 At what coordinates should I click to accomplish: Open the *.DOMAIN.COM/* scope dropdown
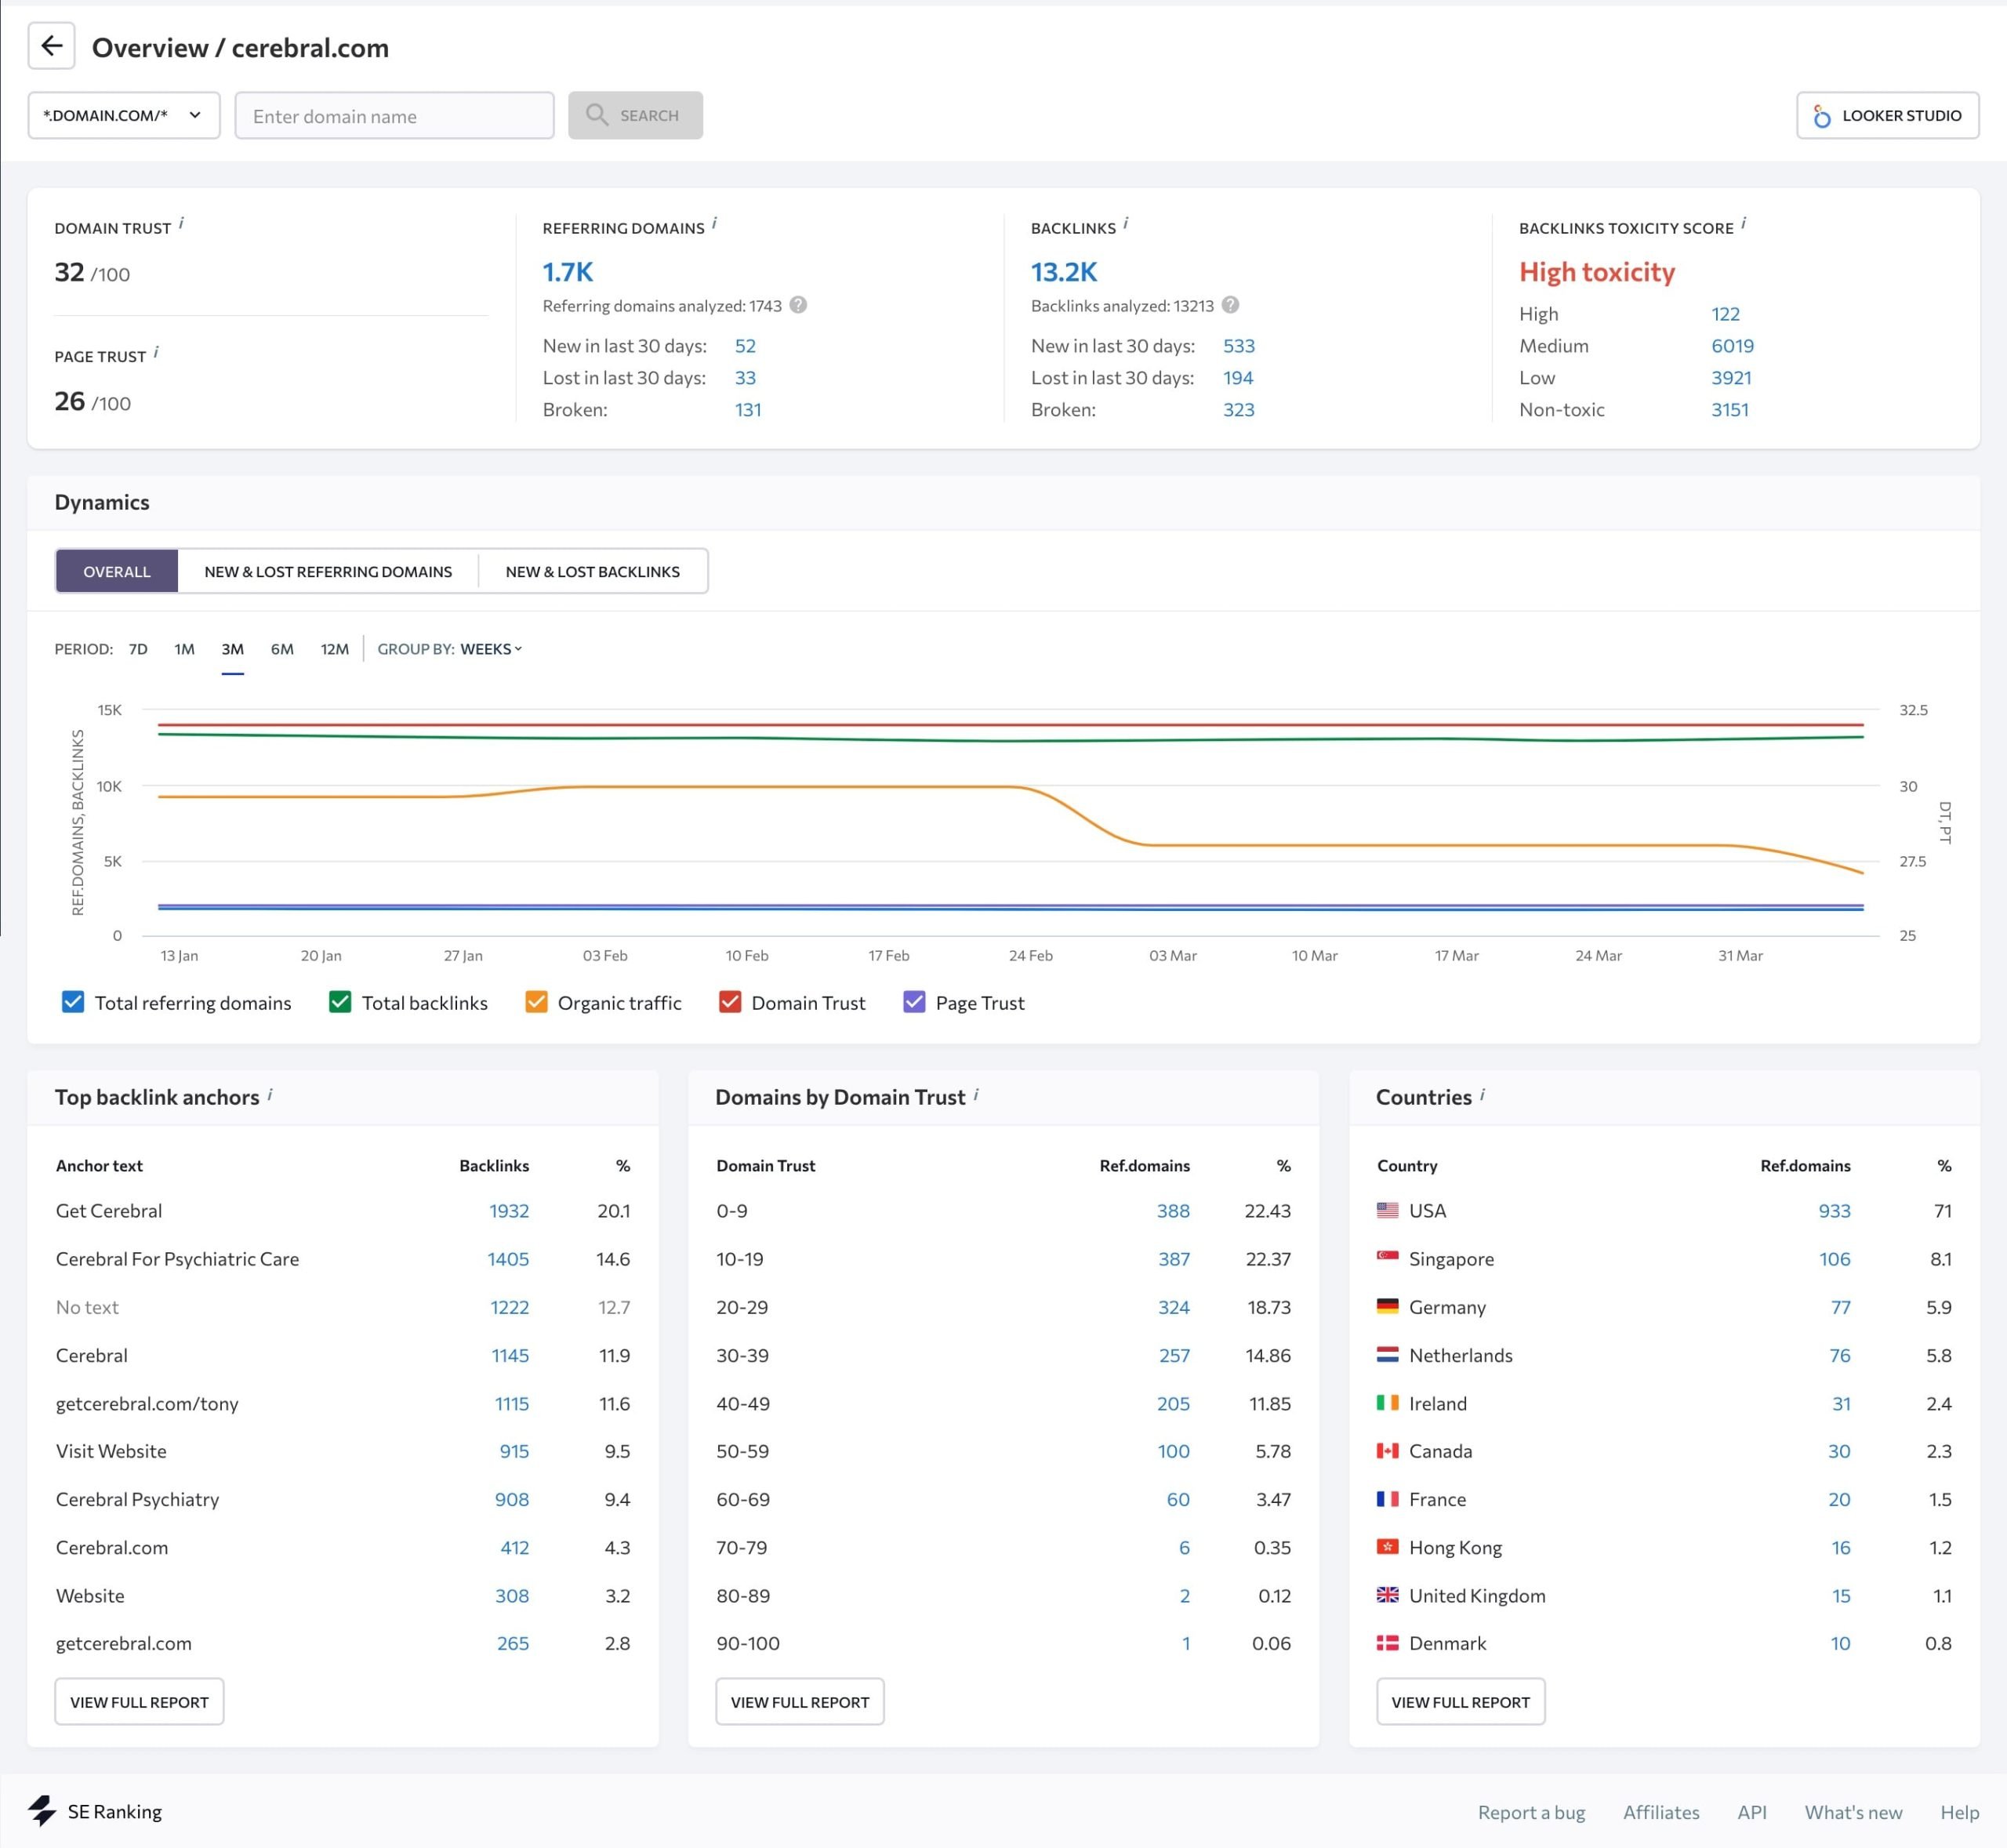pos(123,115)
